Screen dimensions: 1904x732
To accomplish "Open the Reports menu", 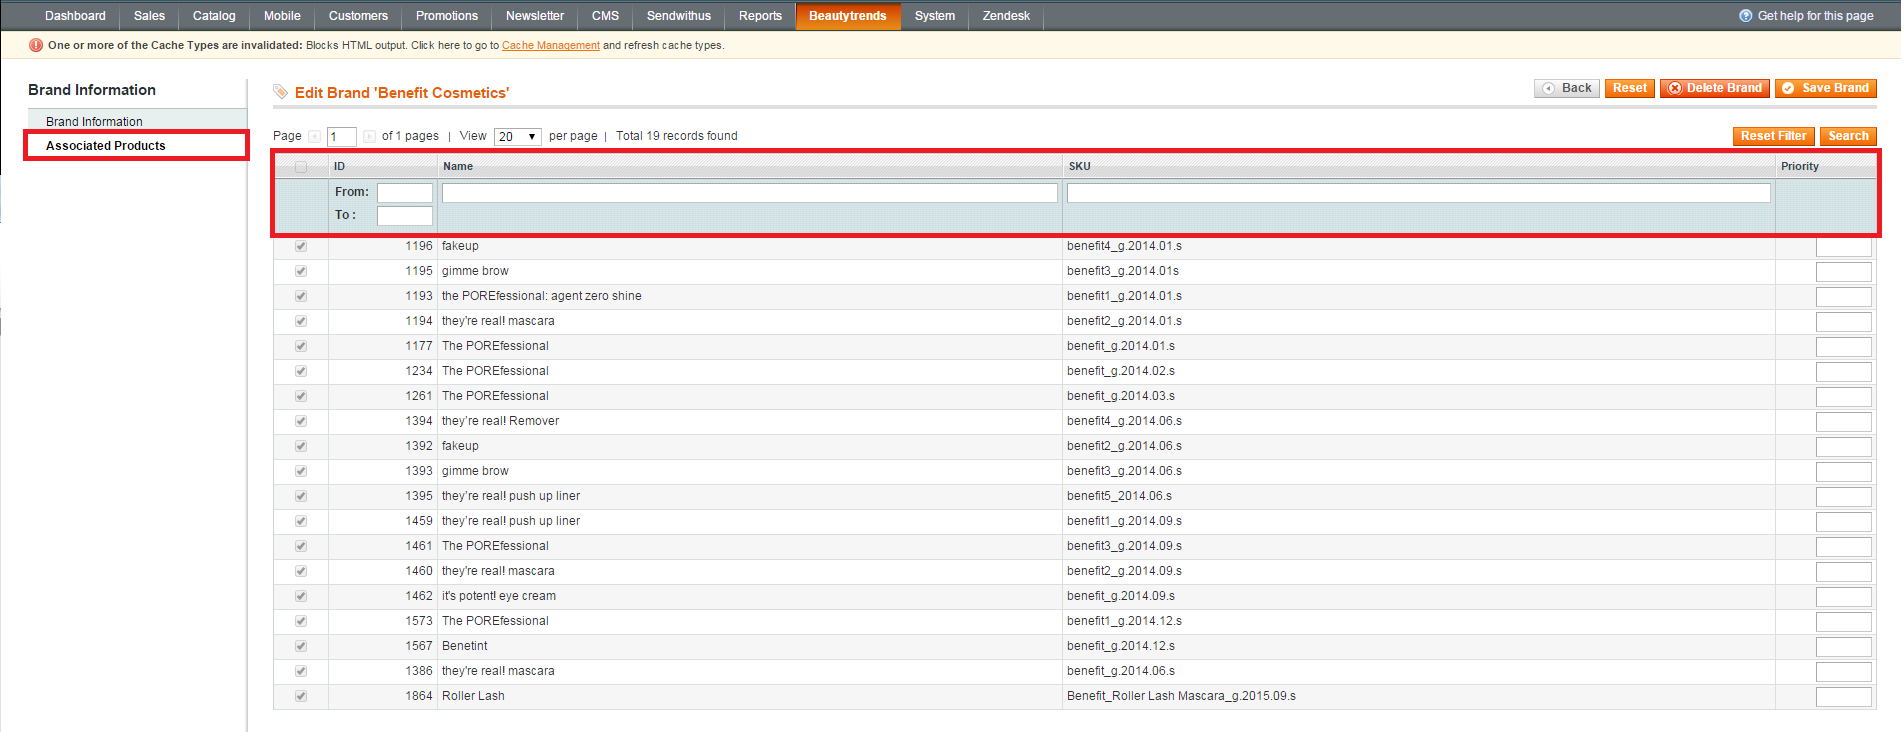I will (x=760, y=16).
